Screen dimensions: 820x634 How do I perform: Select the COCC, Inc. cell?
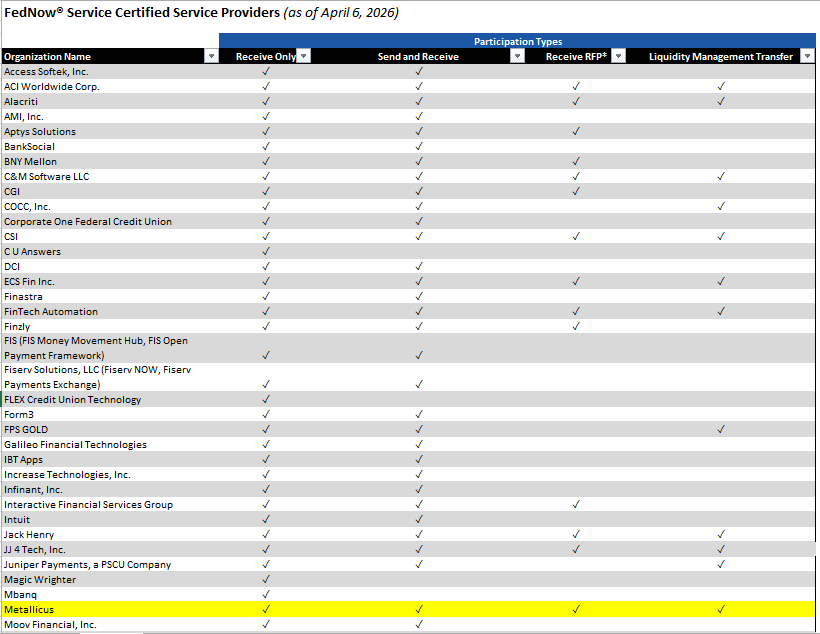(x=110, y=207)
